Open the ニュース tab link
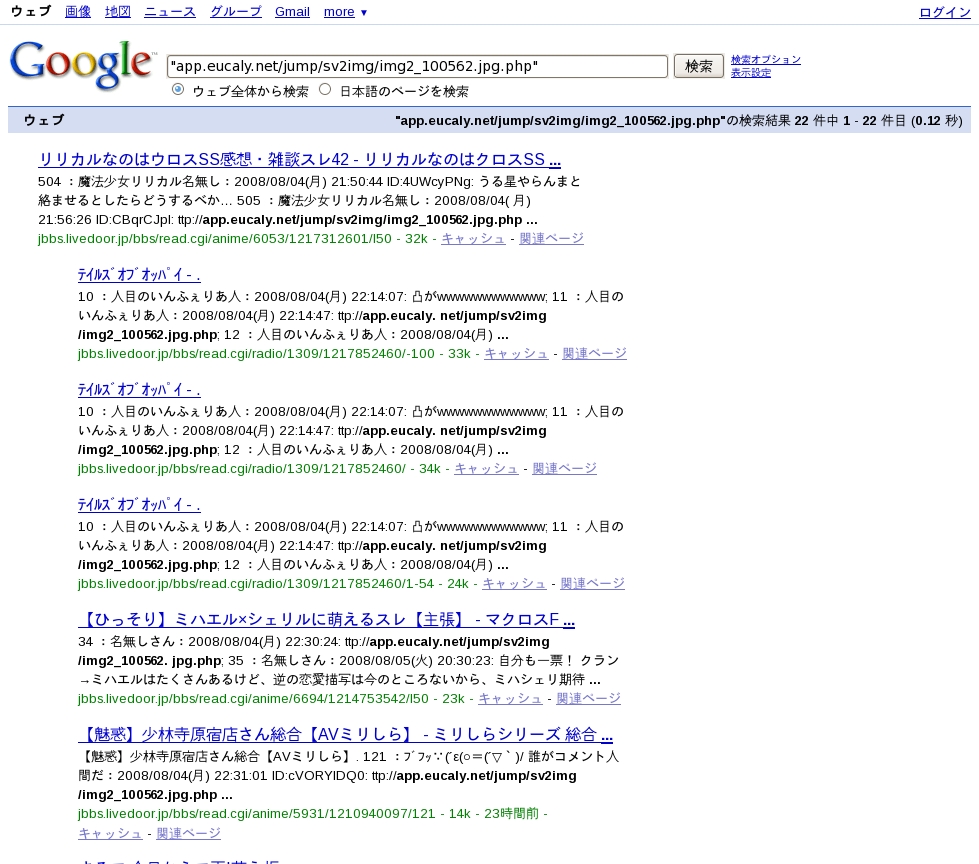979x864 pixels. [x=170, y=12]
